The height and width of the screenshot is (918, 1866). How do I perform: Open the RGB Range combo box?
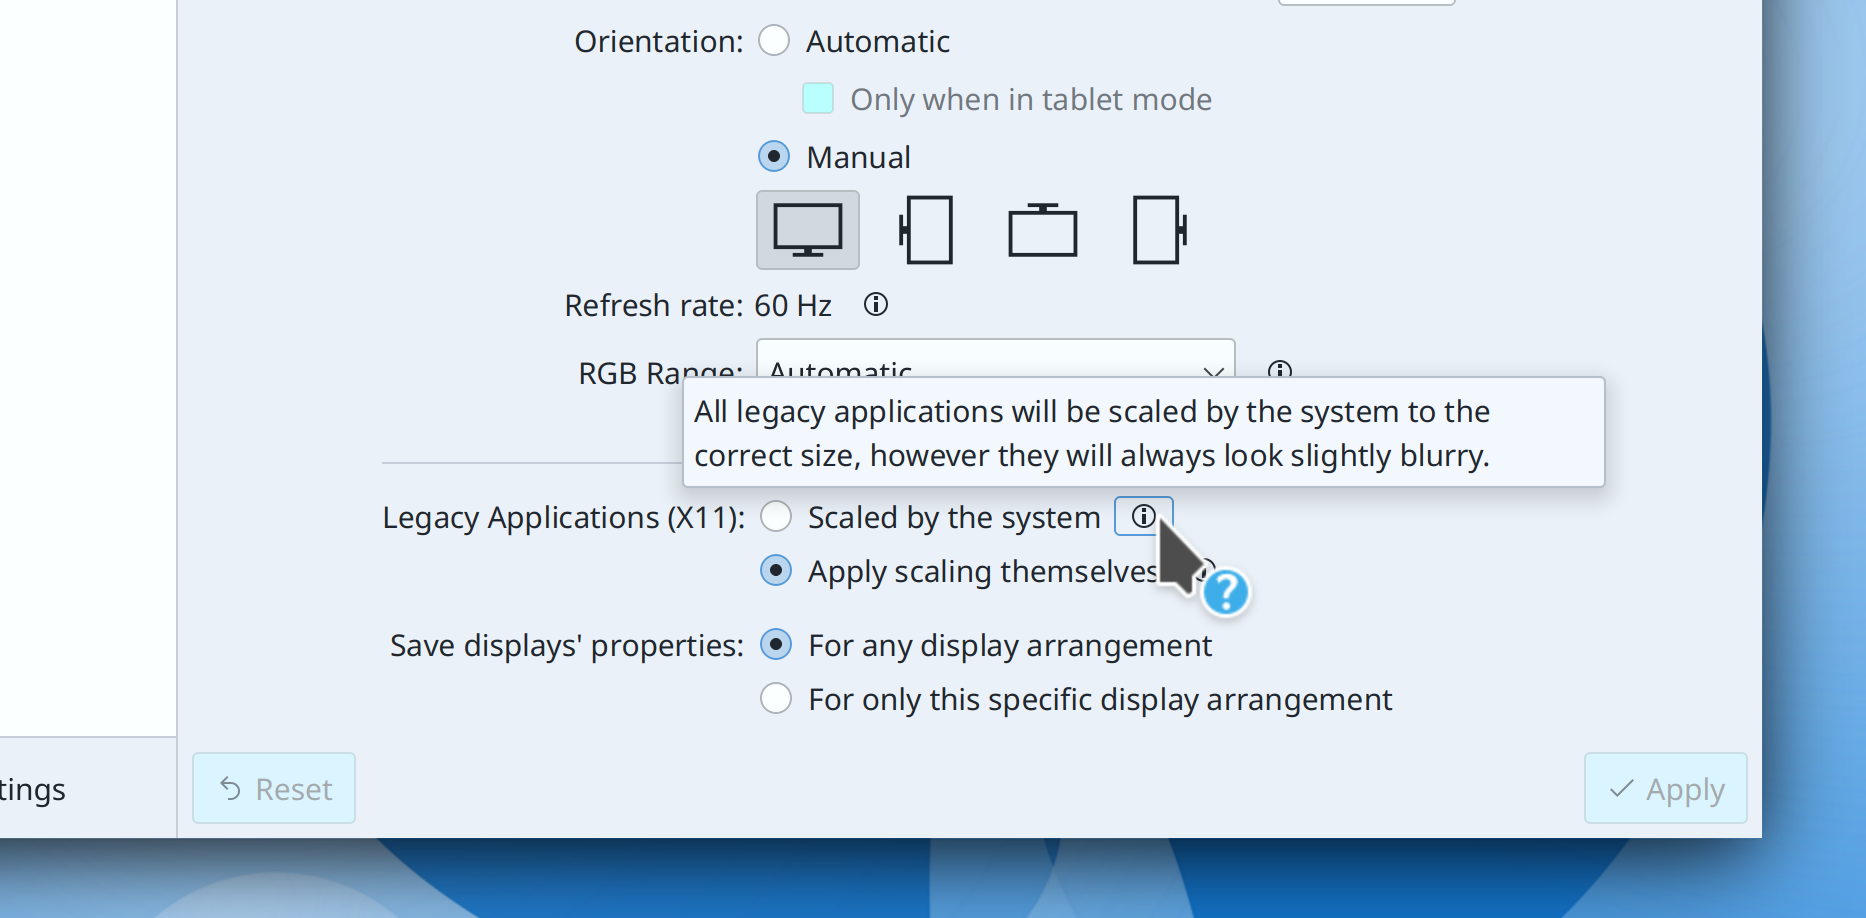point(980,362)
